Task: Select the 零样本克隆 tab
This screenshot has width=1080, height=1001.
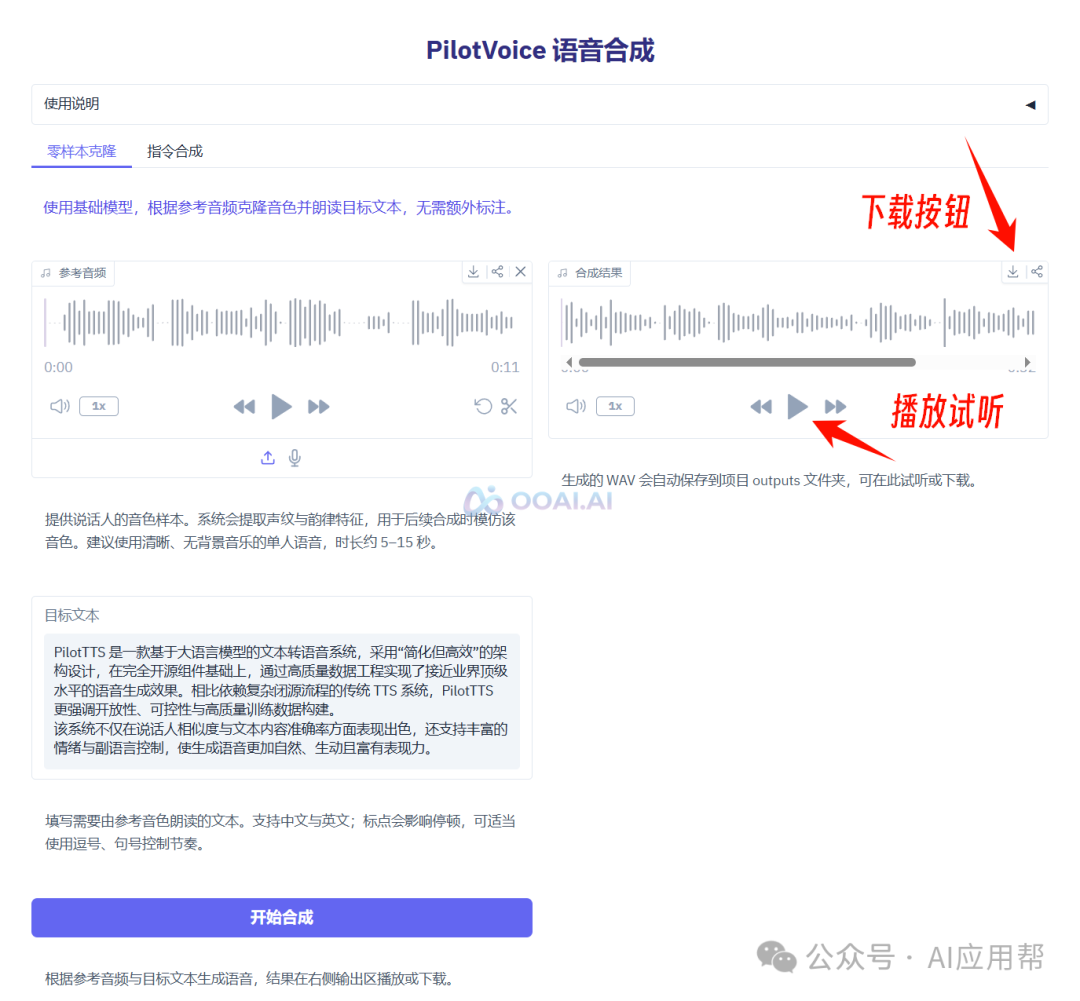Action: tap(81, 152)
